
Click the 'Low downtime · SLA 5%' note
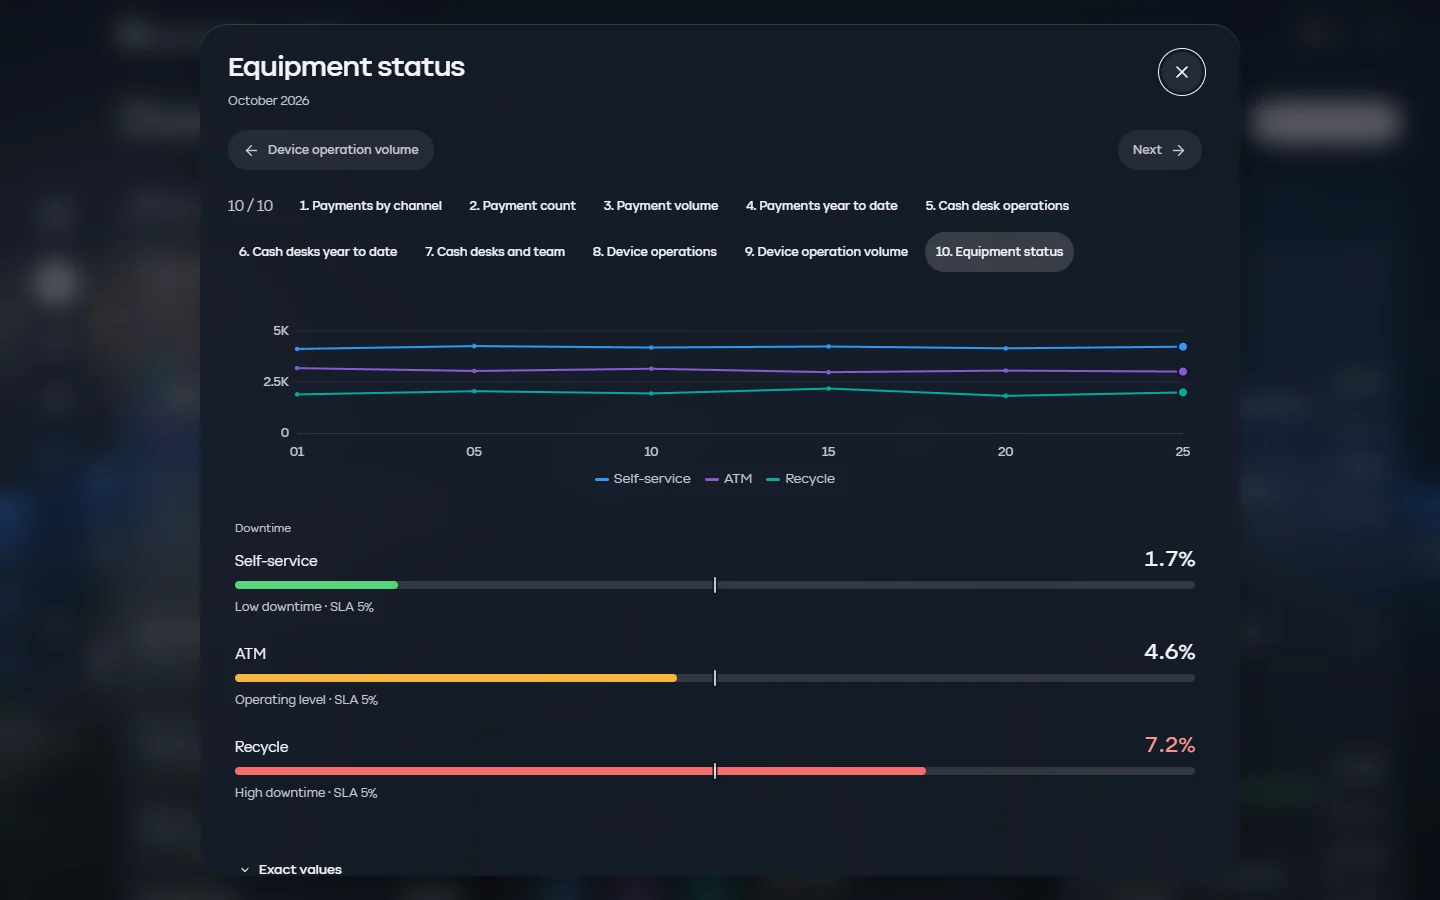click(x=304, y=607)
